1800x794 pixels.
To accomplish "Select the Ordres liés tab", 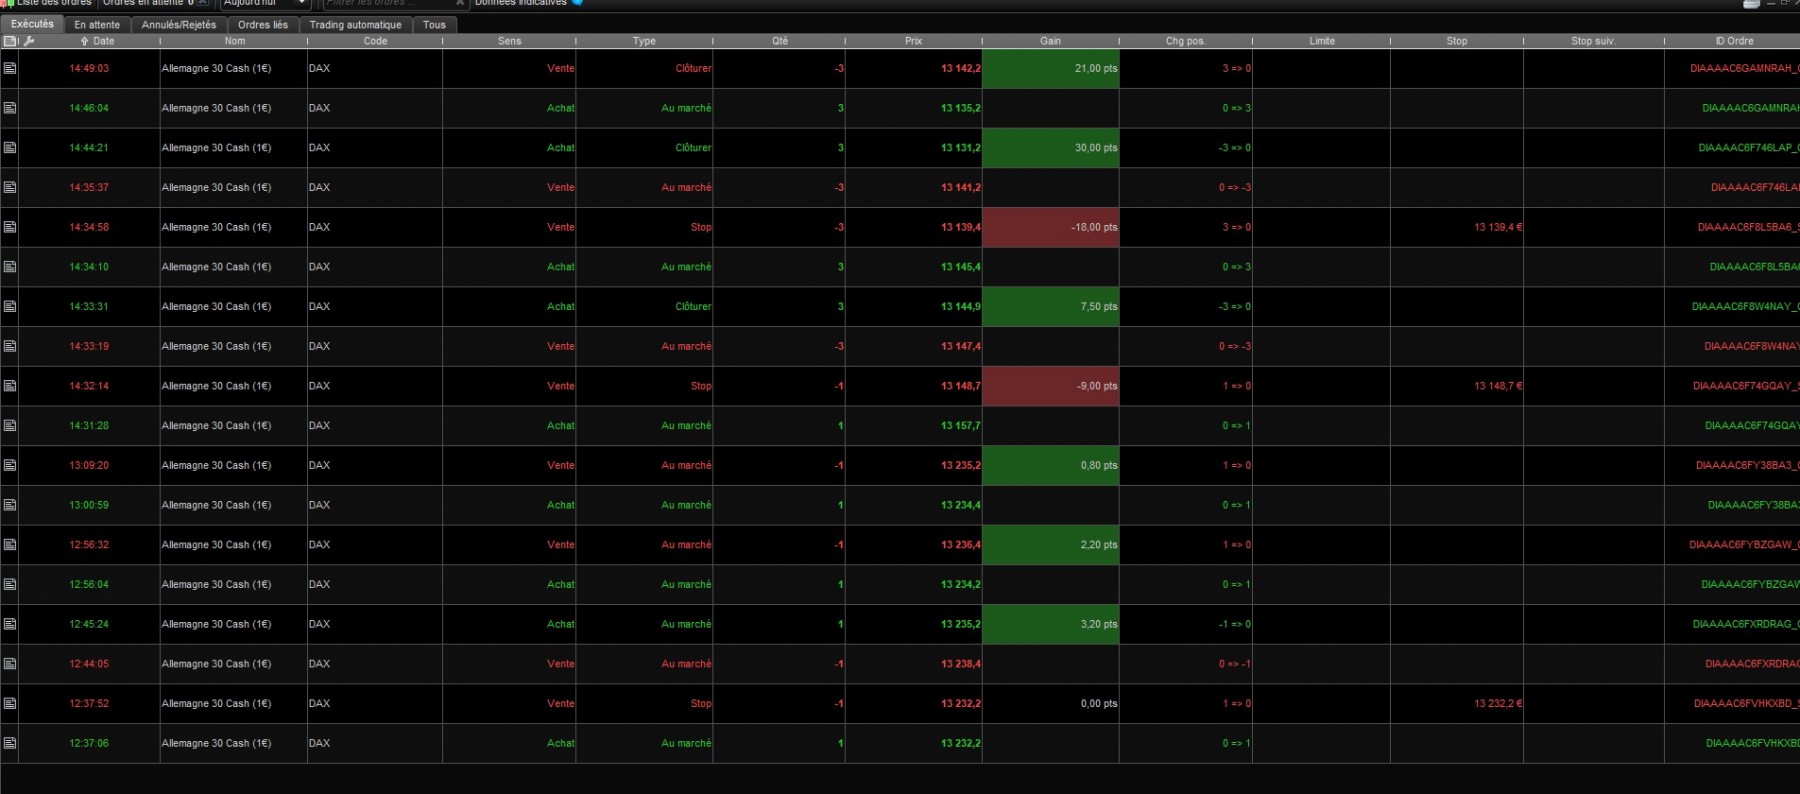I will pyautogui.click(x=263, y=25).
